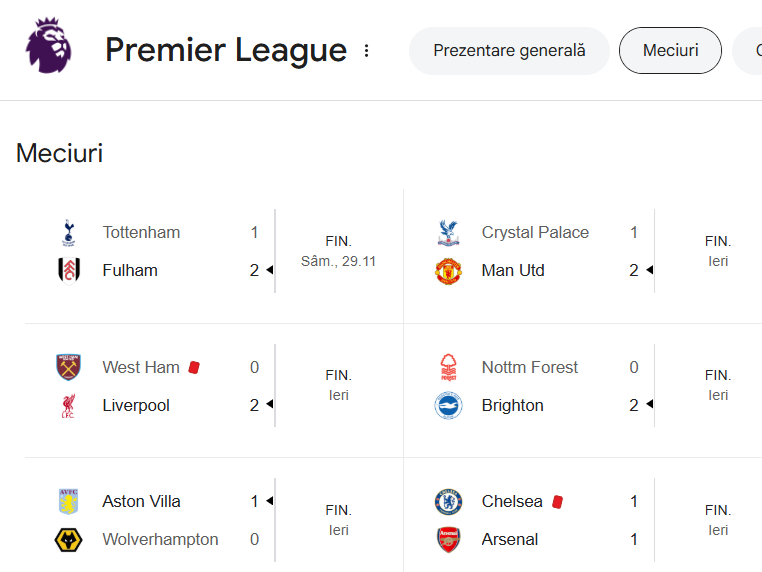Click the Chelsea club crest
Image resolution: width=762 pixels, height=572 pixels.
point(448,502)
